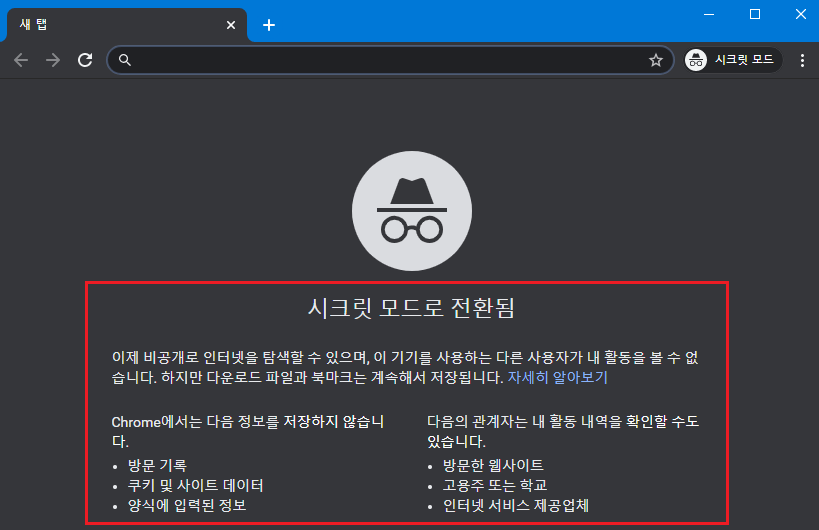
Task: Click the back navigation arrow
Action: coord(21,60)
